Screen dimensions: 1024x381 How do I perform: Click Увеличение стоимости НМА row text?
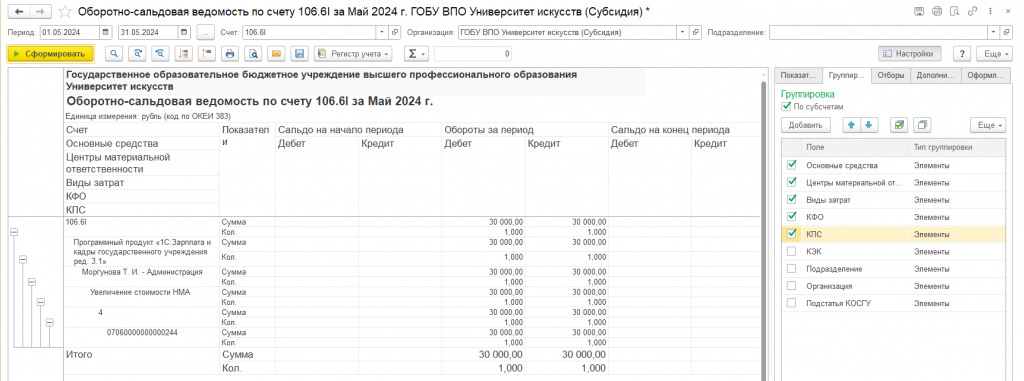140,292
